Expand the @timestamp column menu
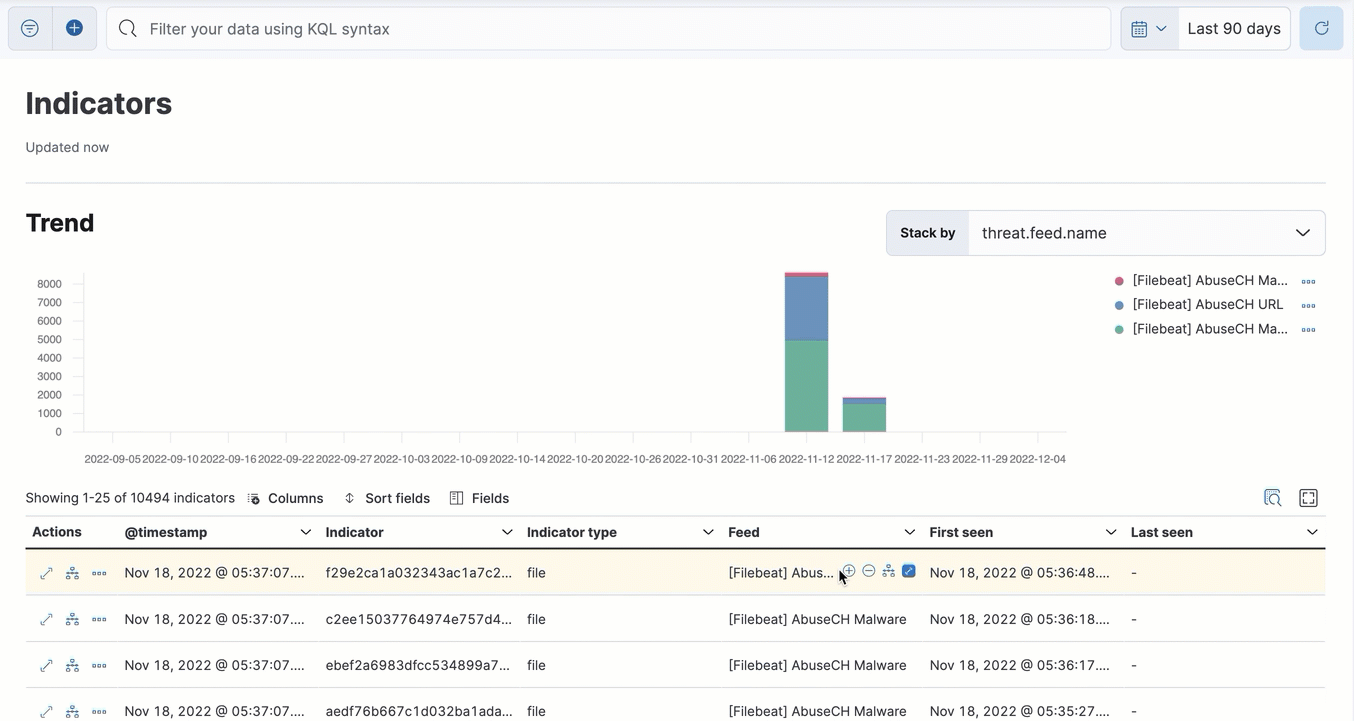The height and width of the screenshot is (721, 1354). click(305, 532)
